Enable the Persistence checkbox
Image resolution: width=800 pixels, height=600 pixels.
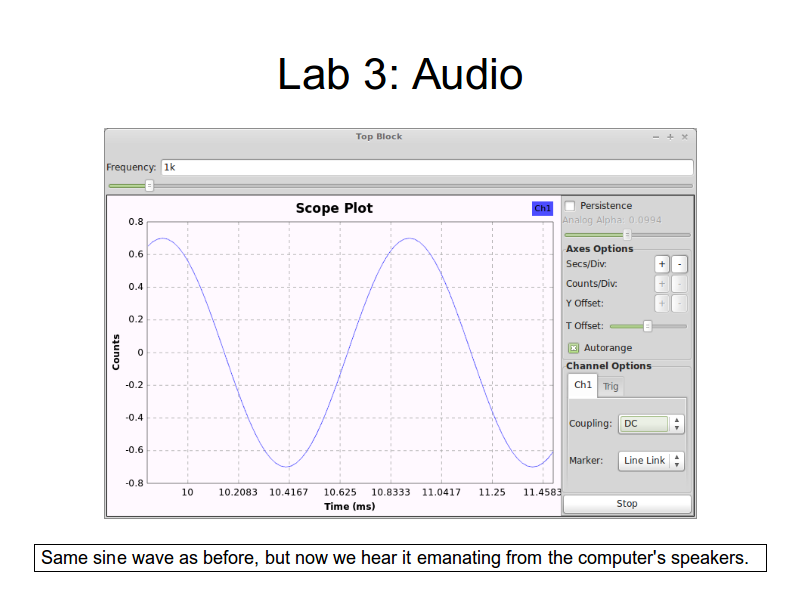pyautogui.click(x=571, y=206)
